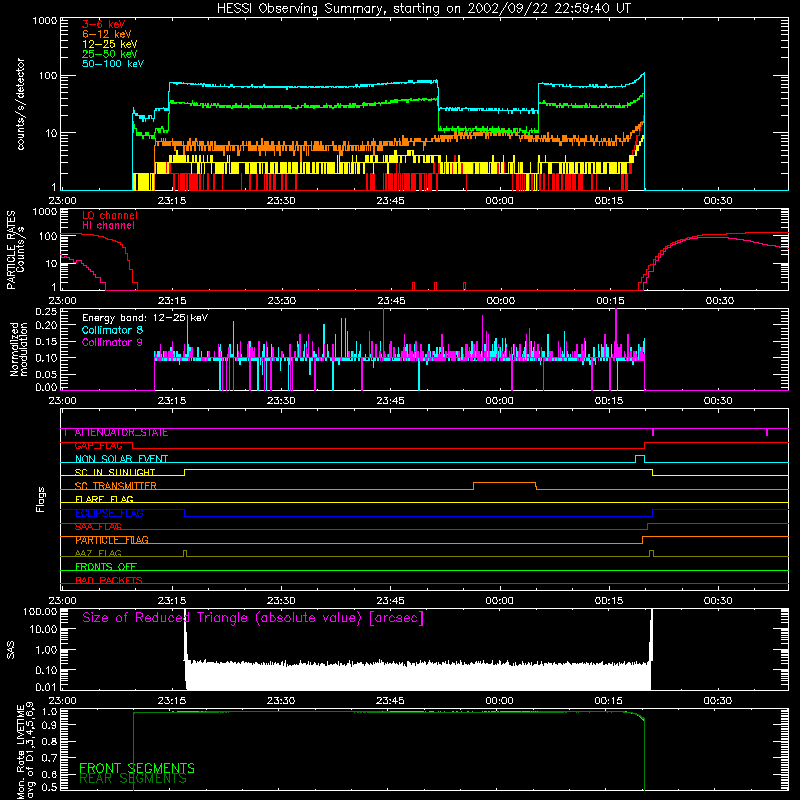
Task: Click the GAP_FLAG label
Action: (98, 446)
